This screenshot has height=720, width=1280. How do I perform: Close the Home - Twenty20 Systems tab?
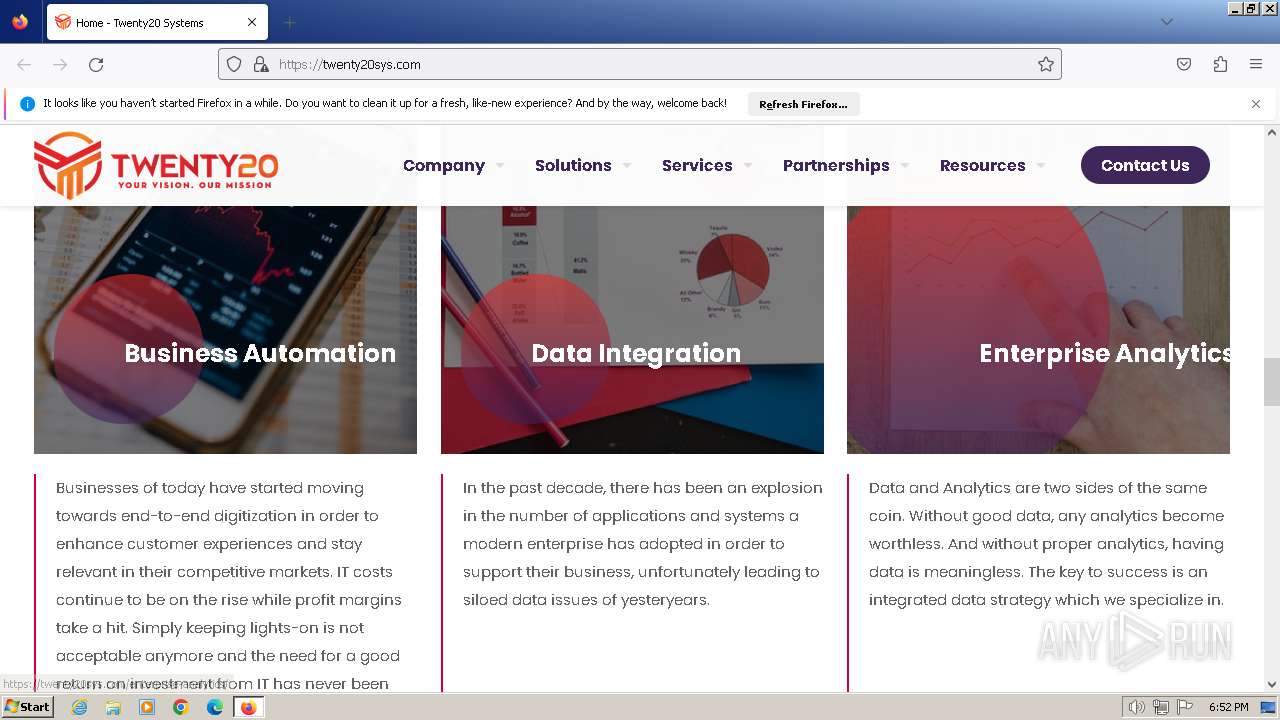pos(252,22)
